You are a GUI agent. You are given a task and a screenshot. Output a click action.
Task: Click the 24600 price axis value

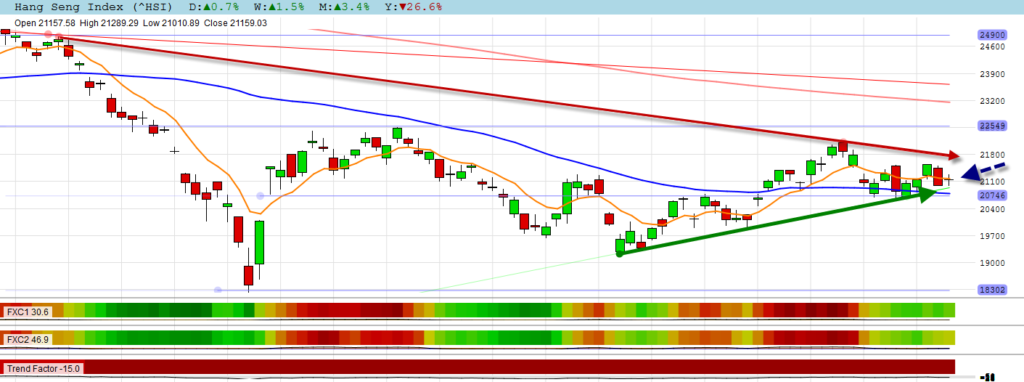[991, 46]
